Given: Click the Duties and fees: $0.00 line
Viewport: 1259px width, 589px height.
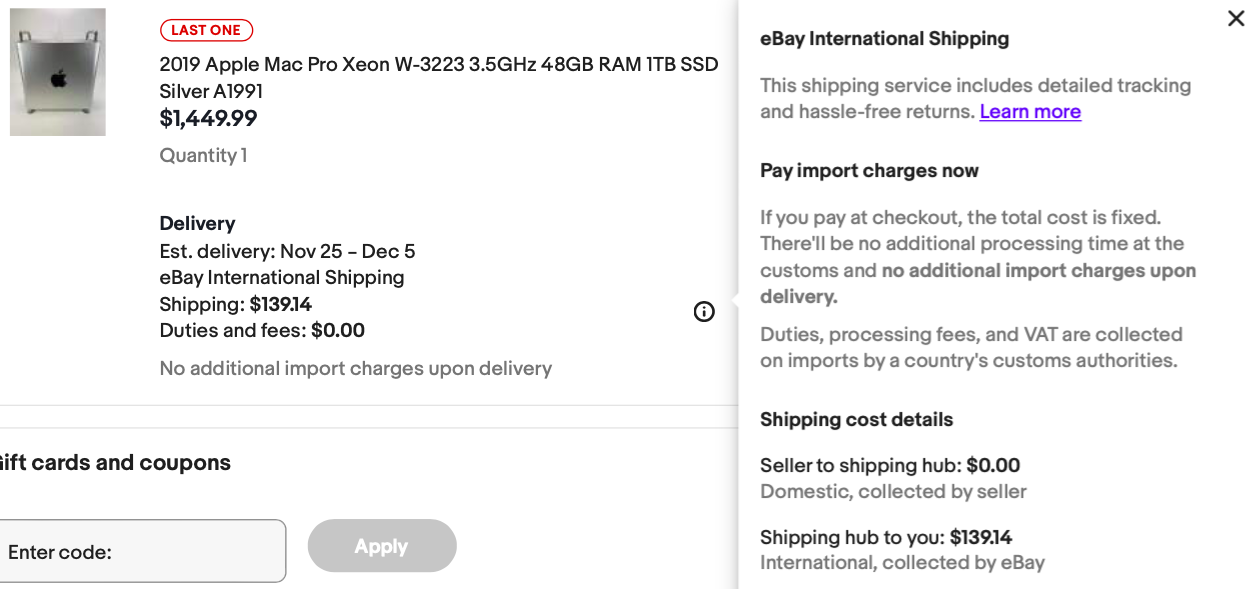Looking at the screenshot, I should pos(262,330).
